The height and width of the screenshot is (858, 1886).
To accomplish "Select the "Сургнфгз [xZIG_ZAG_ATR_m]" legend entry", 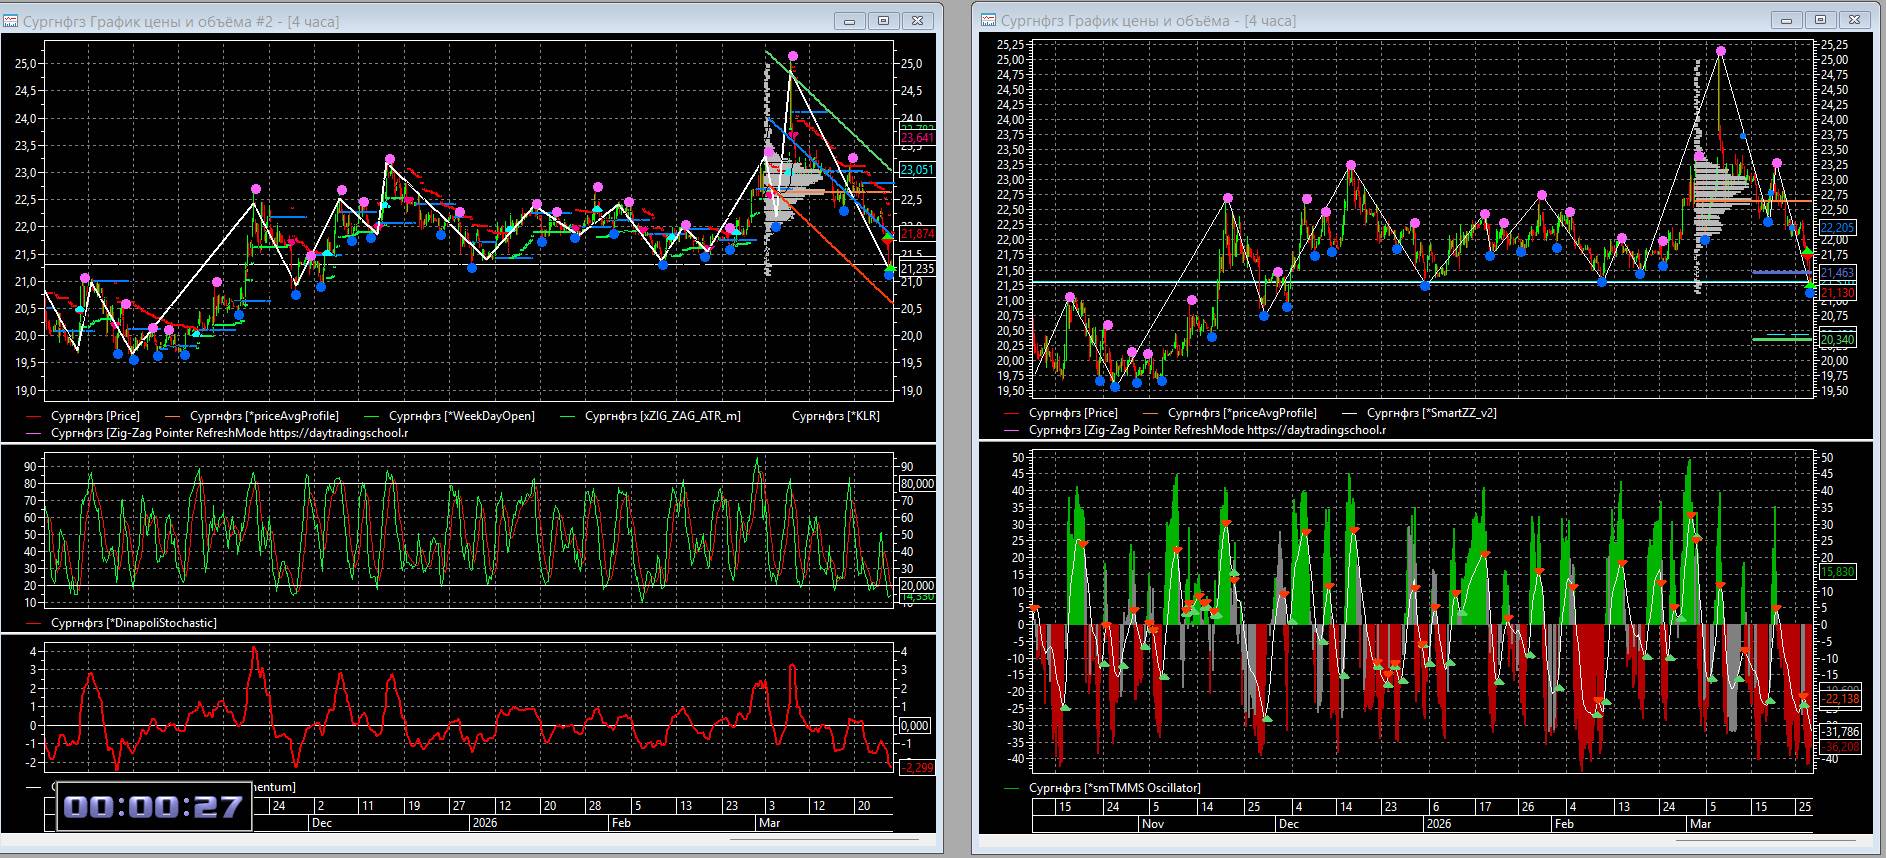I will [663, 415].
